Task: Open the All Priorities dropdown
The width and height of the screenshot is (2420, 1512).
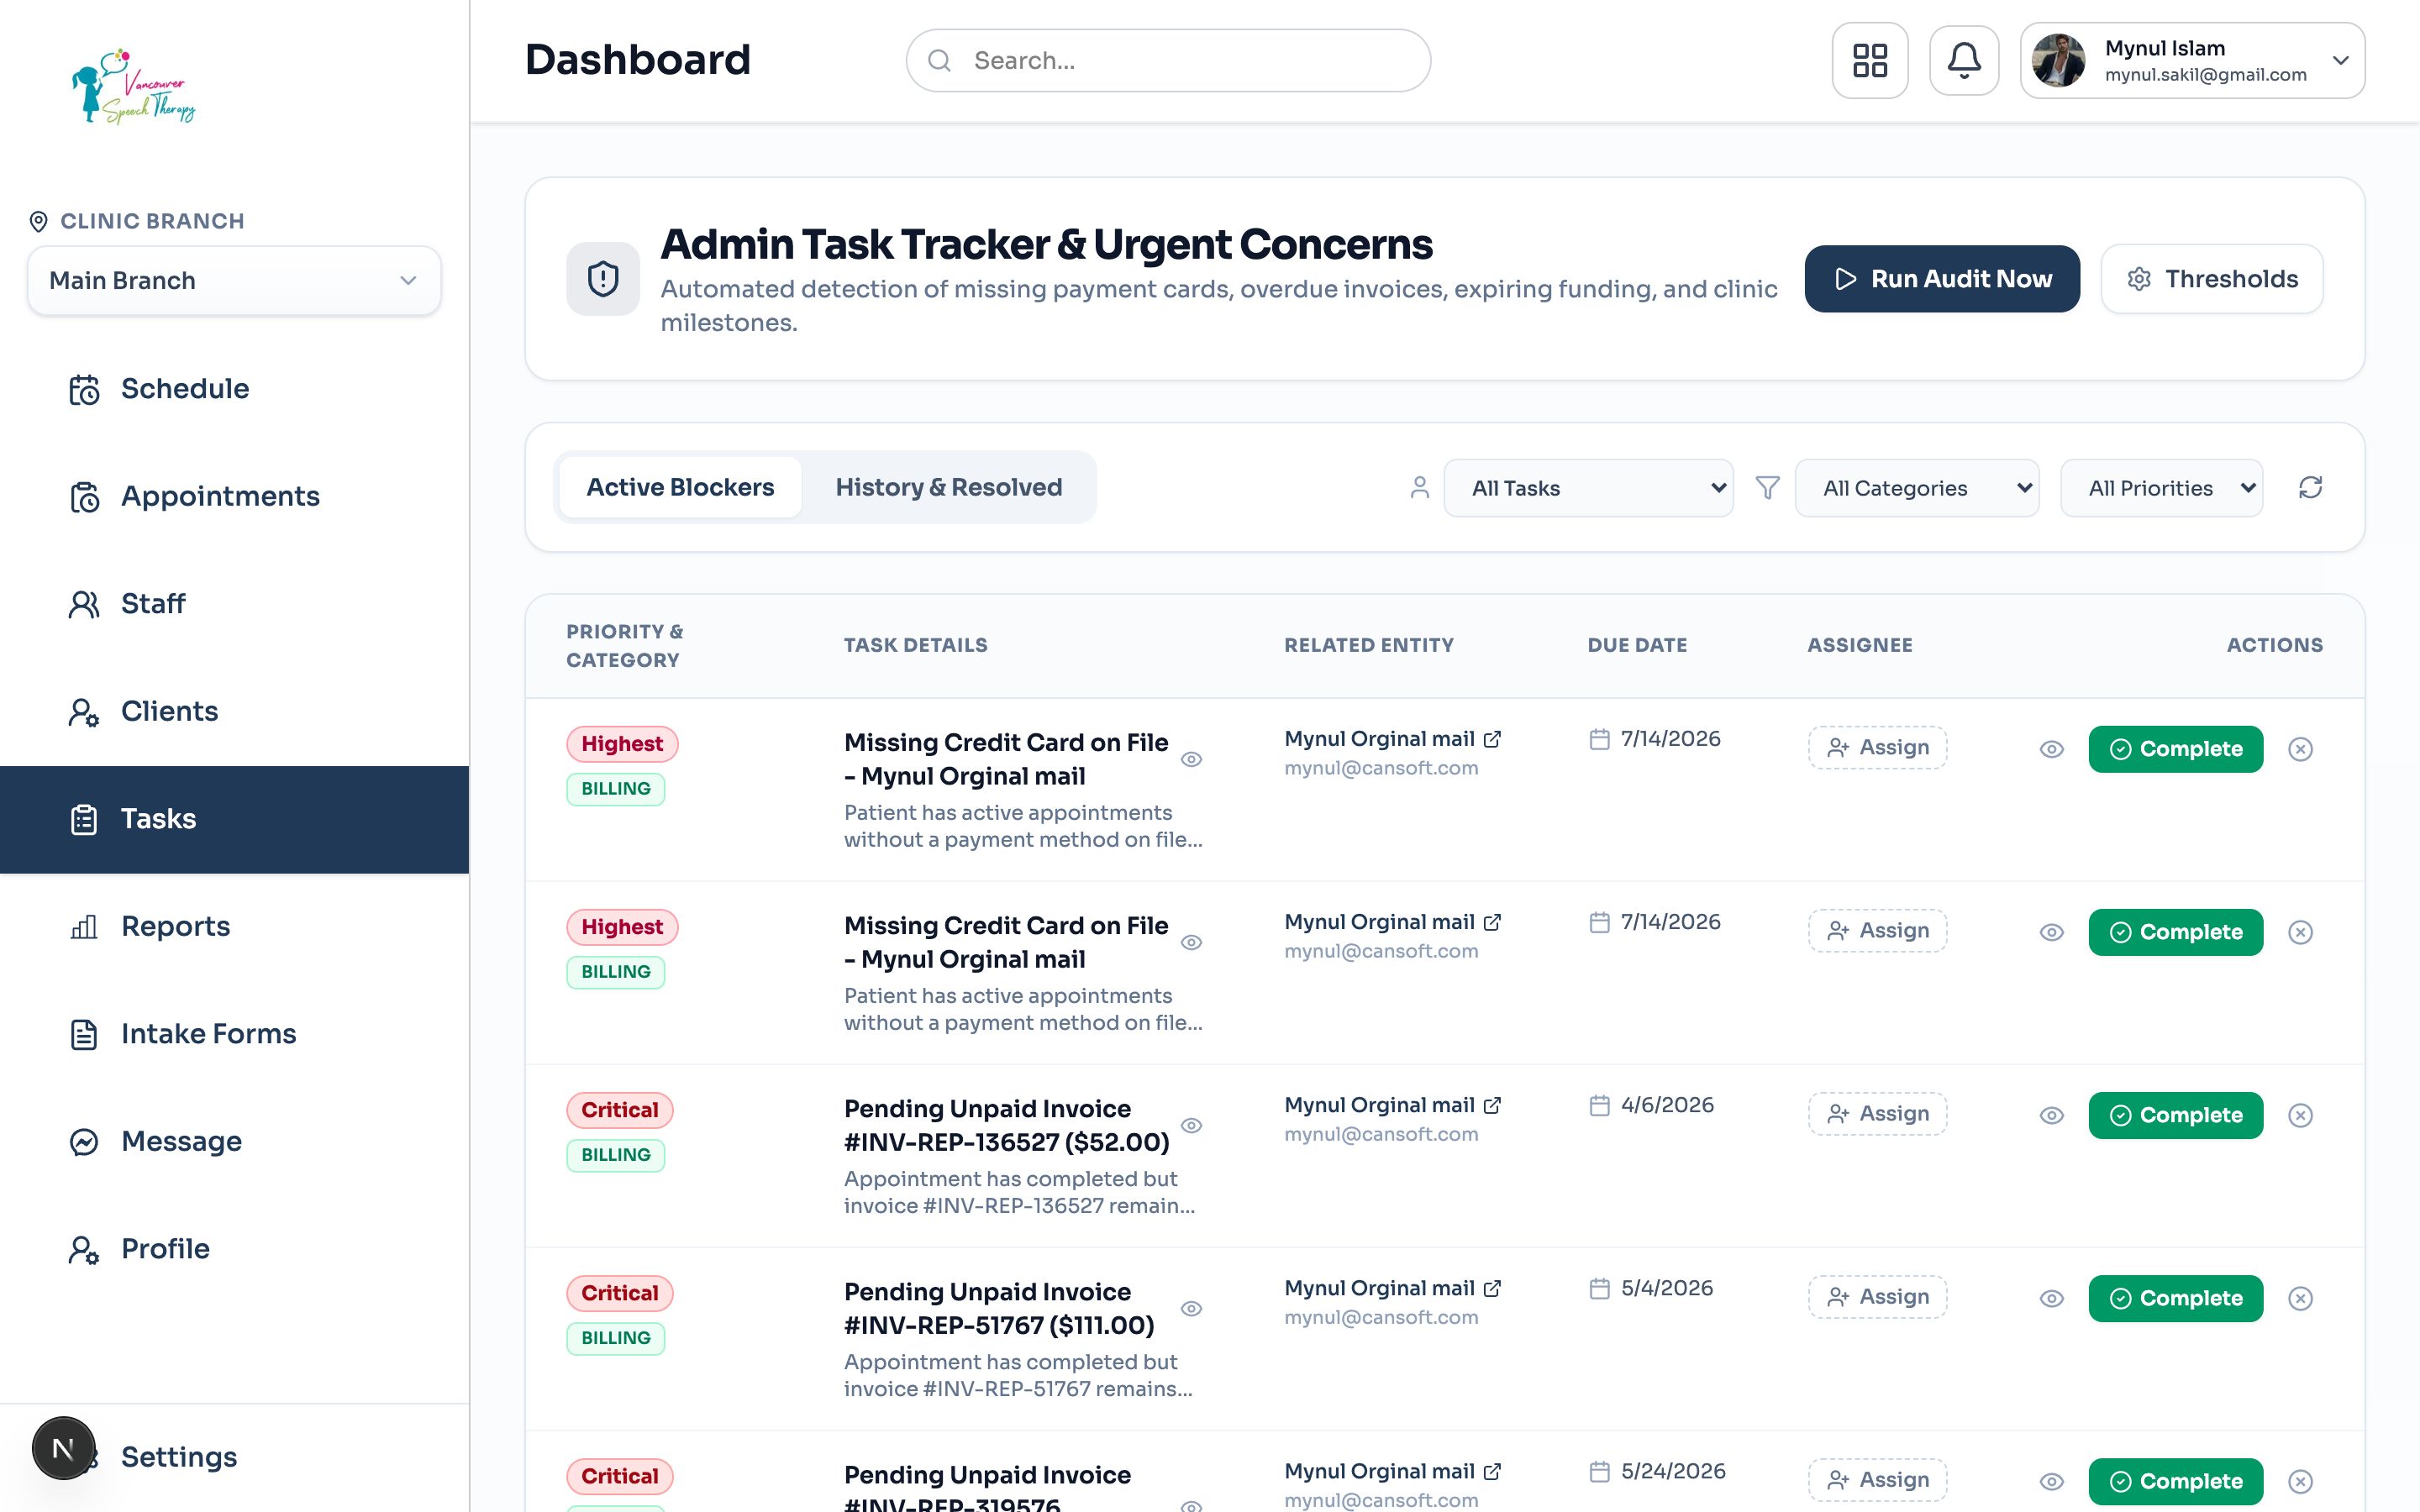Action: 2161,488
